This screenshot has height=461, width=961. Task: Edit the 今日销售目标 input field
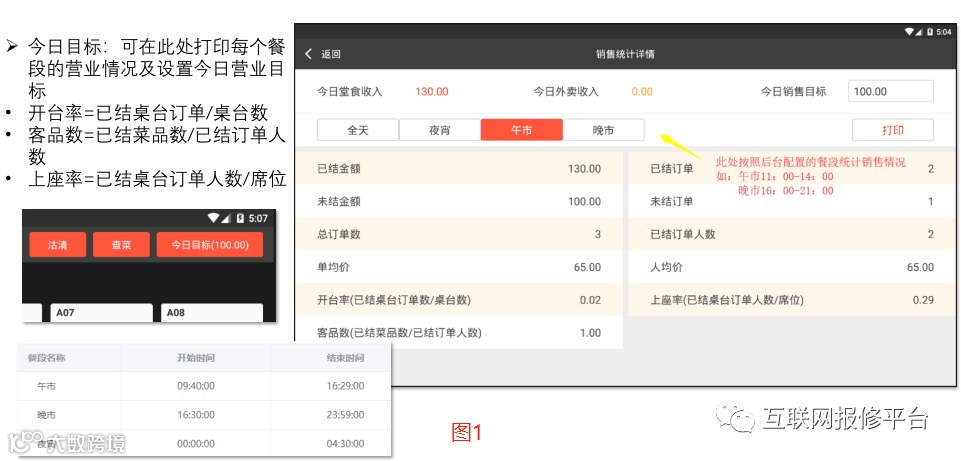[x=891, y=91]
